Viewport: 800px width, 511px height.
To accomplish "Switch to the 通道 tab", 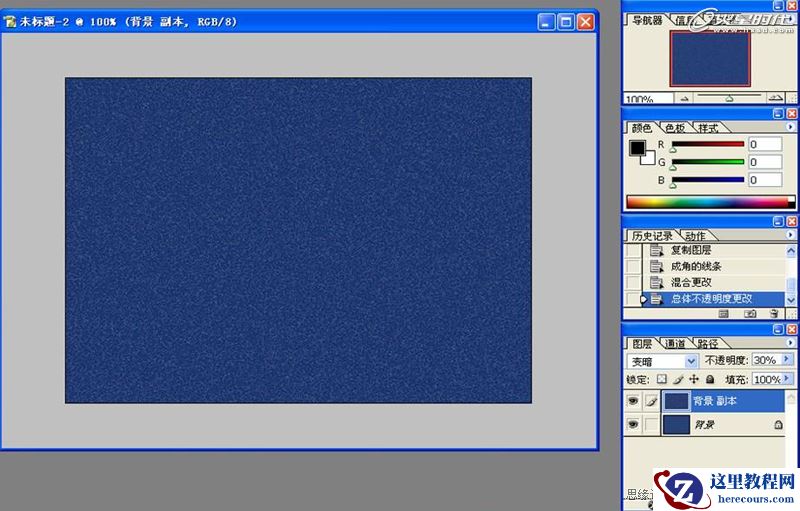I will click(674, 344).
